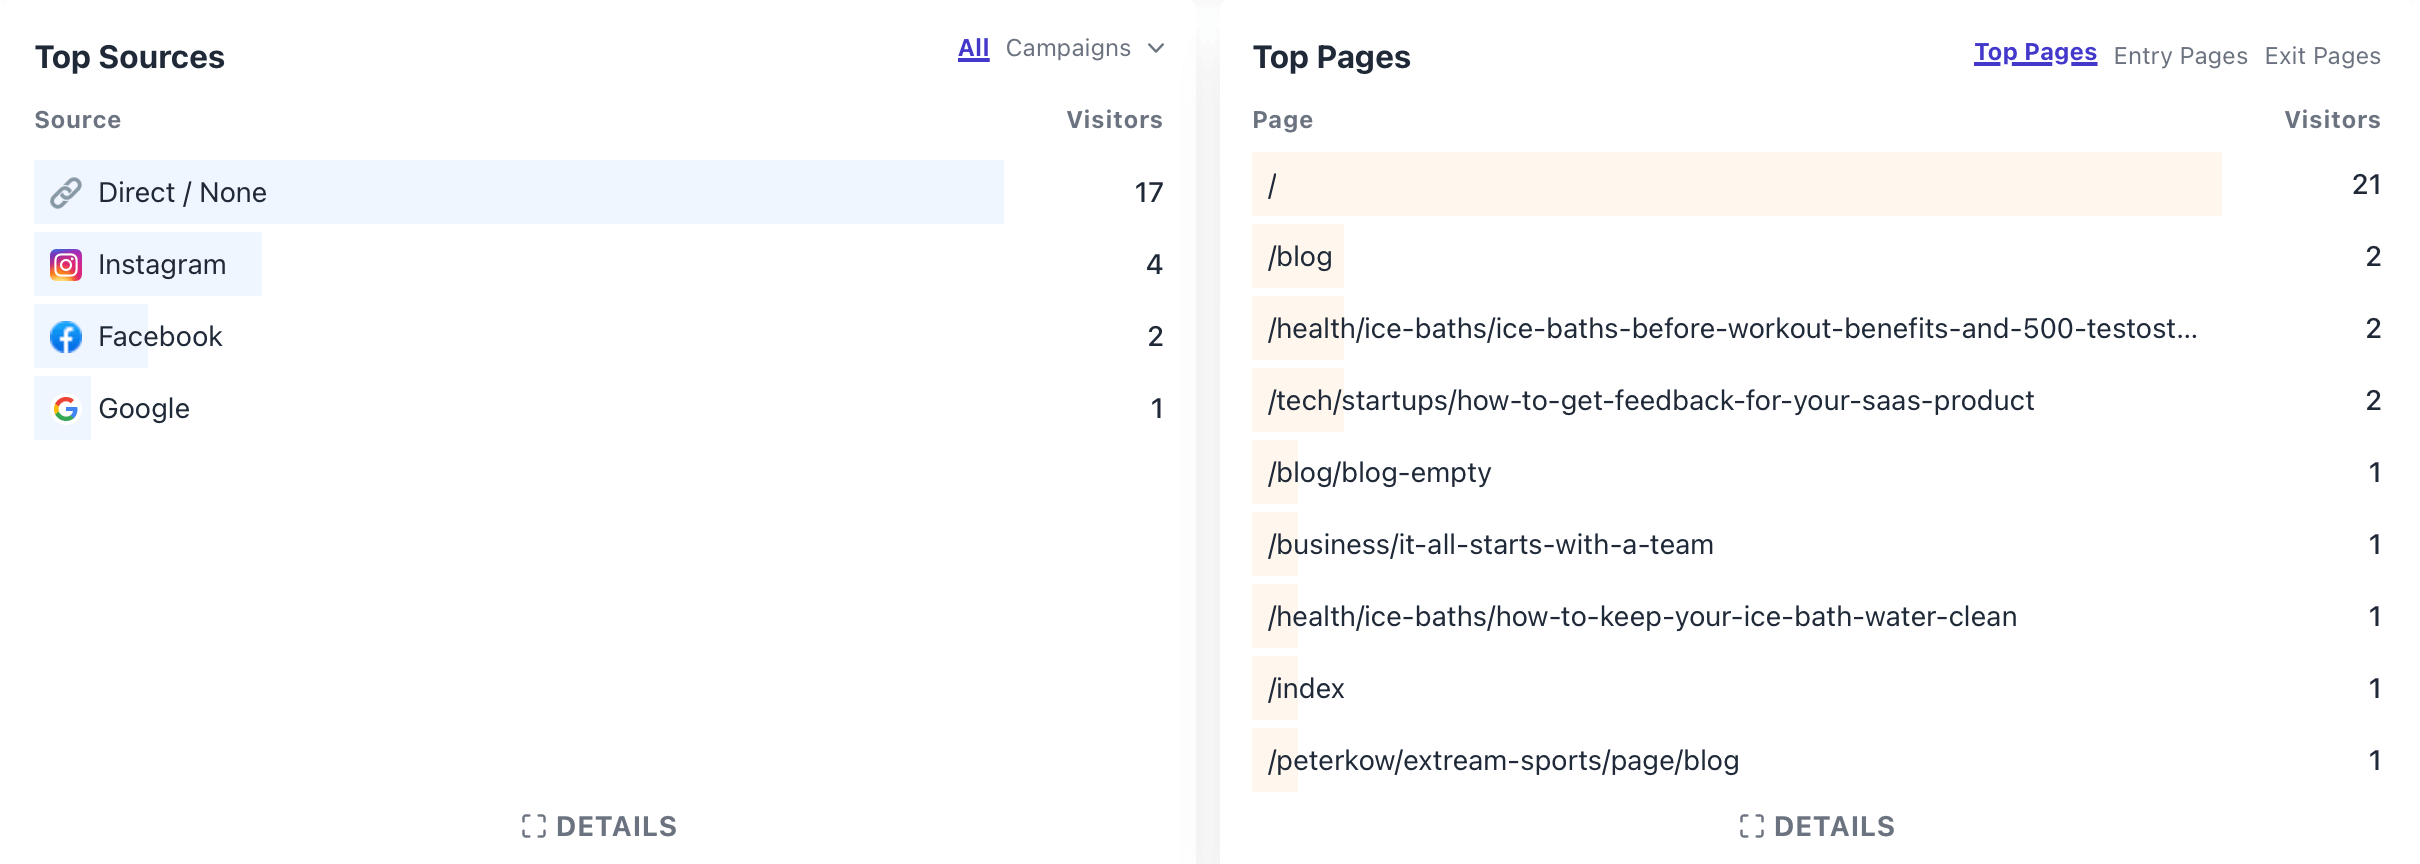Click expand icon beside Top Sources DETAILS

click(x=534, y=826)
